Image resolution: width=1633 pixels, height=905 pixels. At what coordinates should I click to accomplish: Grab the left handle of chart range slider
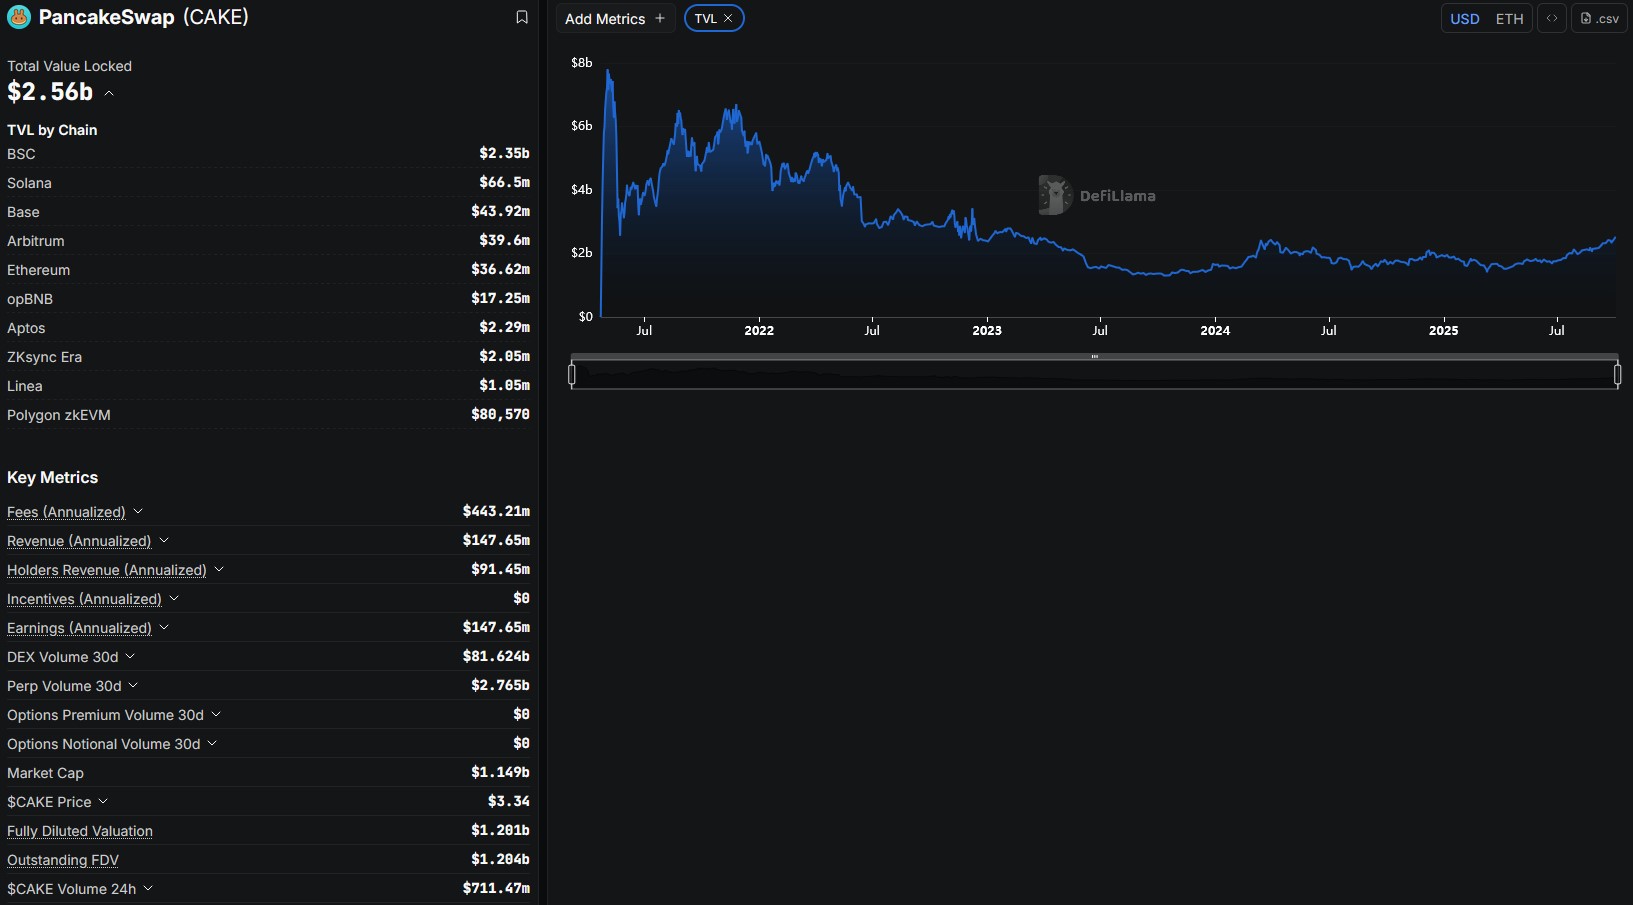(x=572, y=375)
